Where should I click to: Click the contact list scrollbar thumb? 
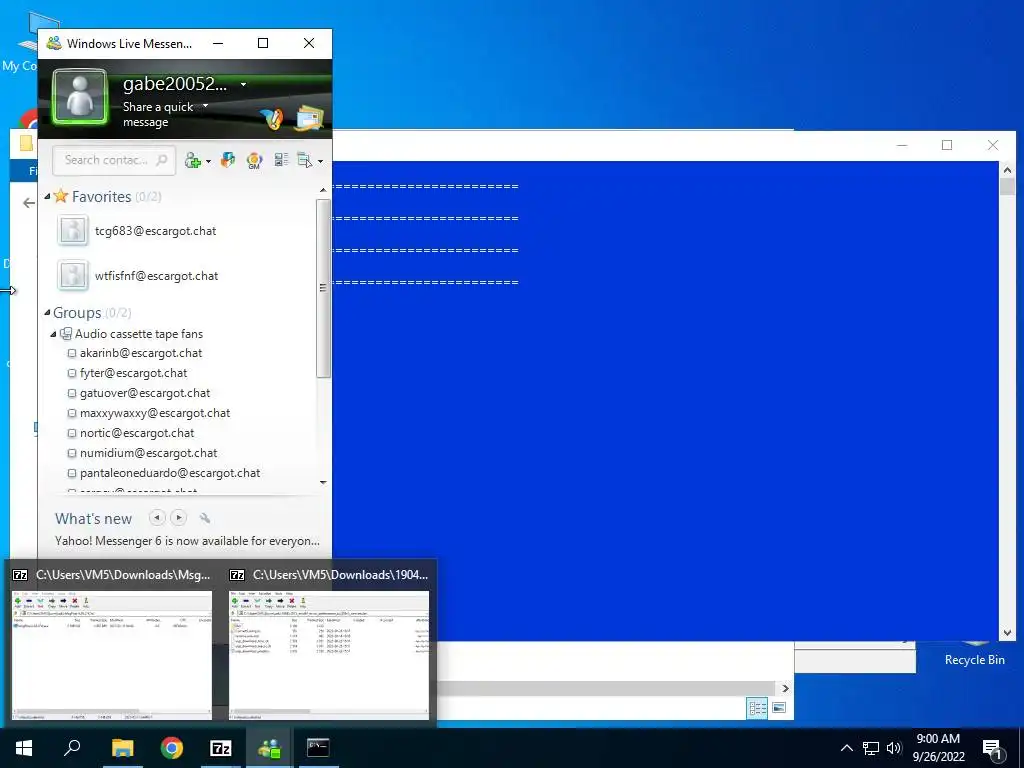coord(323,287)
